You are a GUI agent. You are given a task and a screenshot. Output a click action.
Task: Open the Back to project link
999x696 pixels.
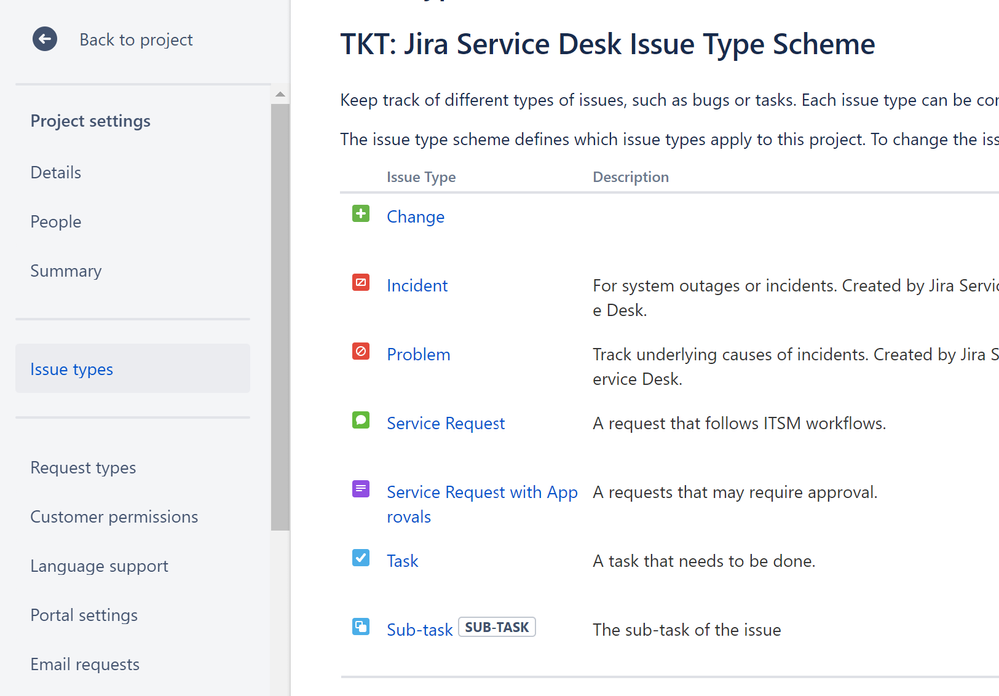[x=136, y=40]
